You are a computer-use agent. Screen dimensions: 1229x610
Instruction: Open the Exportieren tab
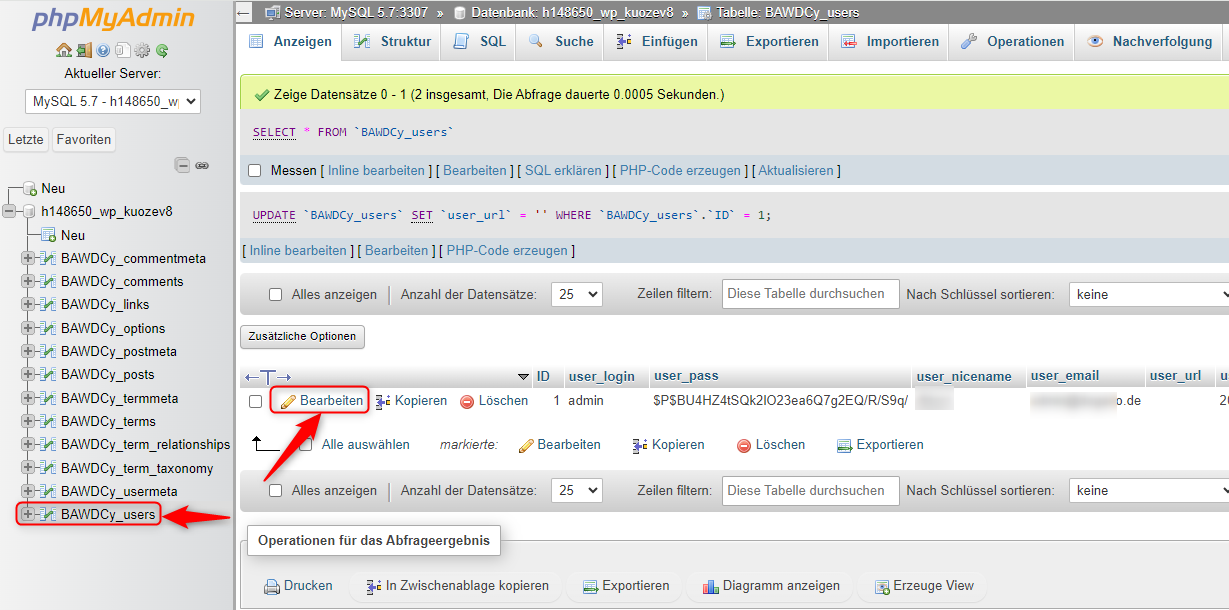(x=769, y=42)
